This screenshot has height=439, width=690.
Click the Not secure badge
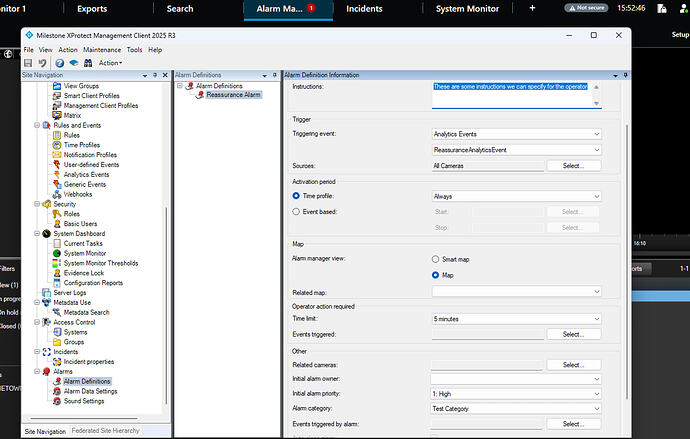pyautogui.click(x=586, y=8)
